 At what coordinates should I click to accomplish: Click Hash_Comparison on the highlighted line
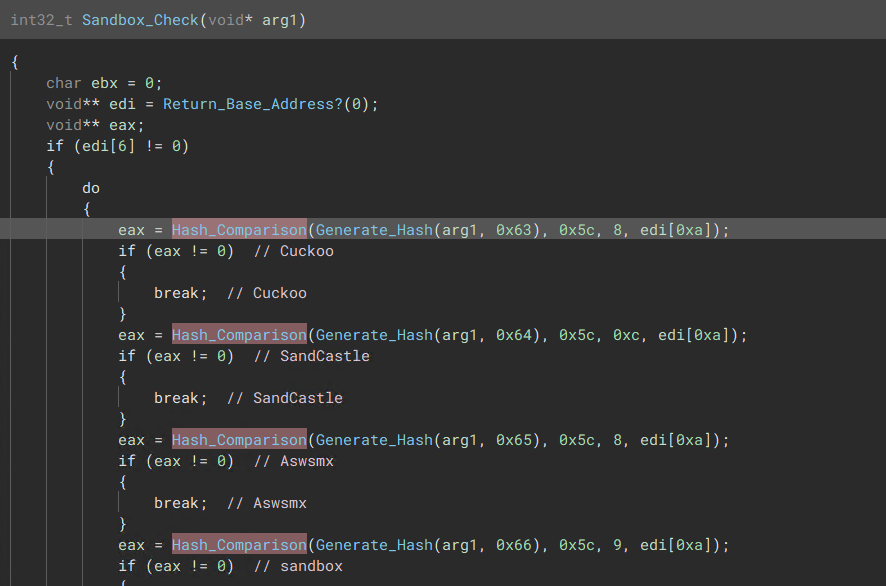point(239,230)
